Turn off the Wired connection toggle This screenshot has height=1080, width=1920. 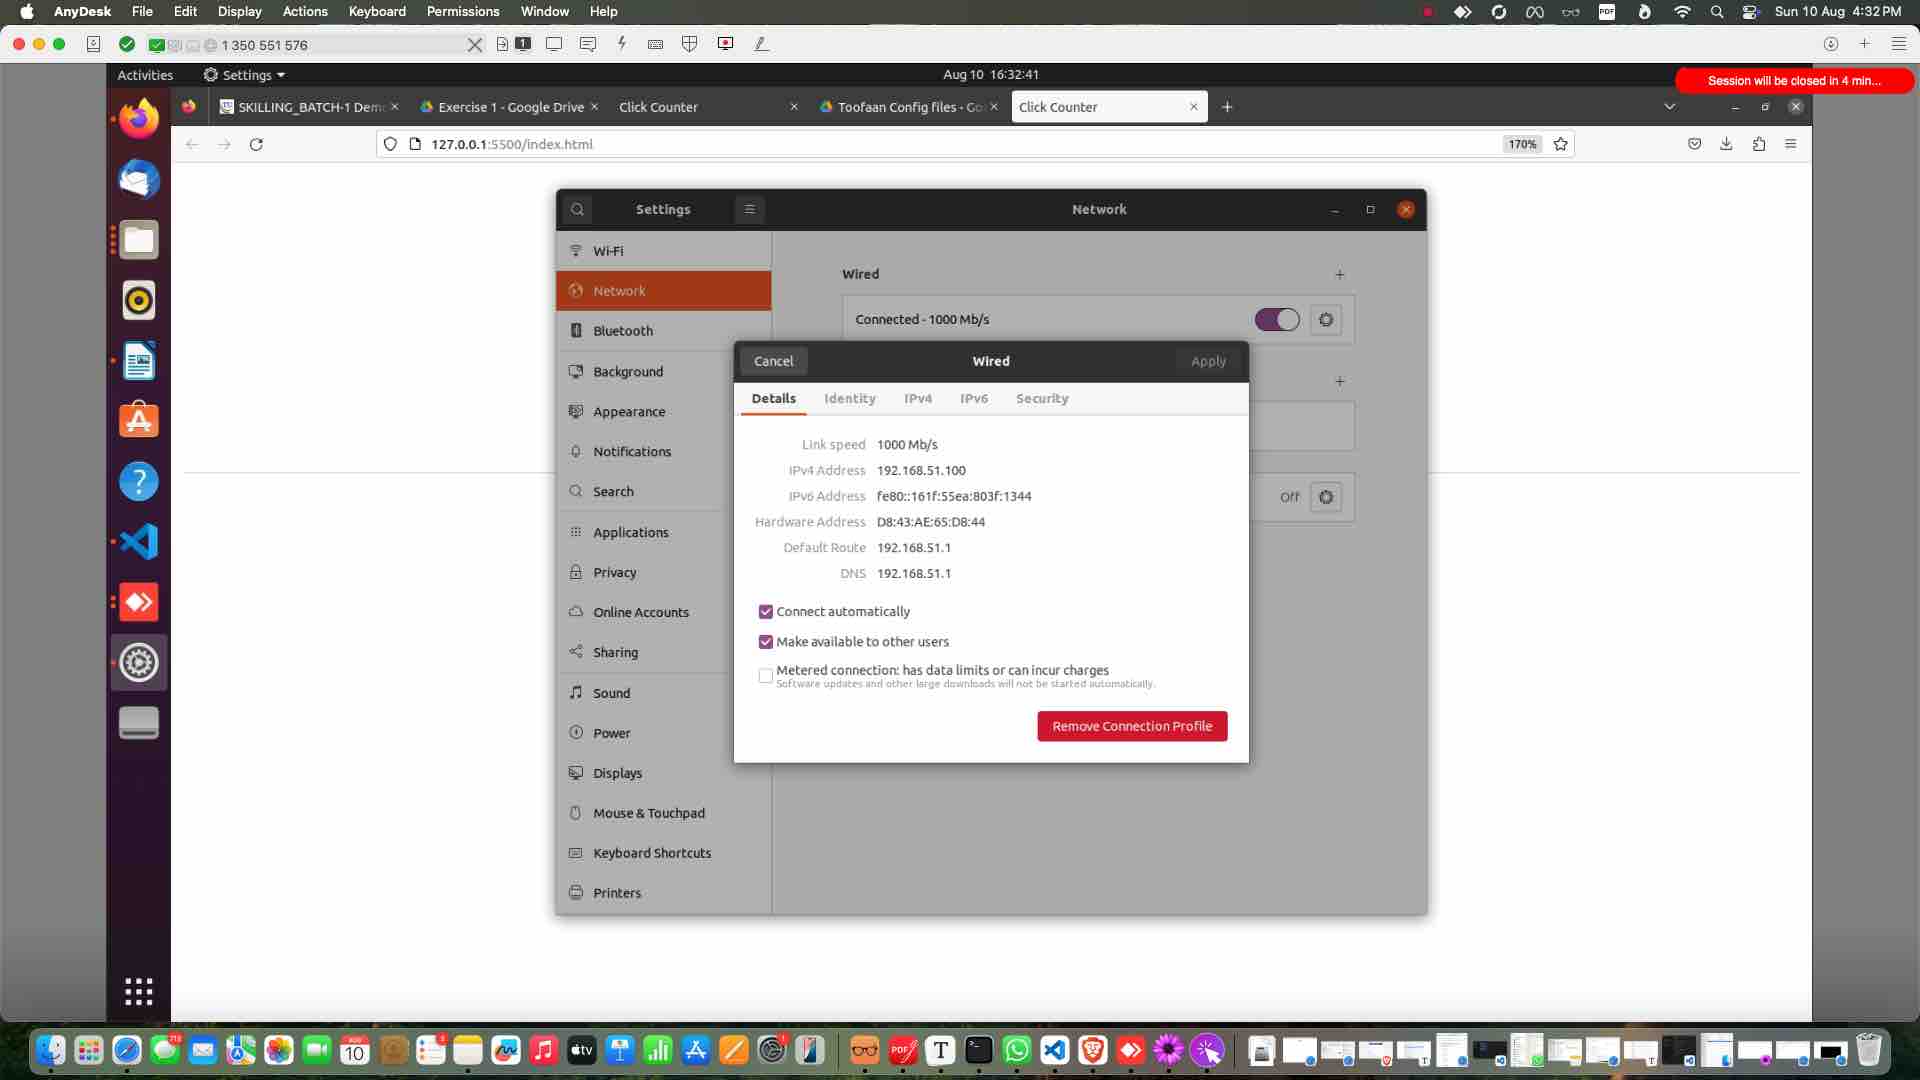[1277, 319]
